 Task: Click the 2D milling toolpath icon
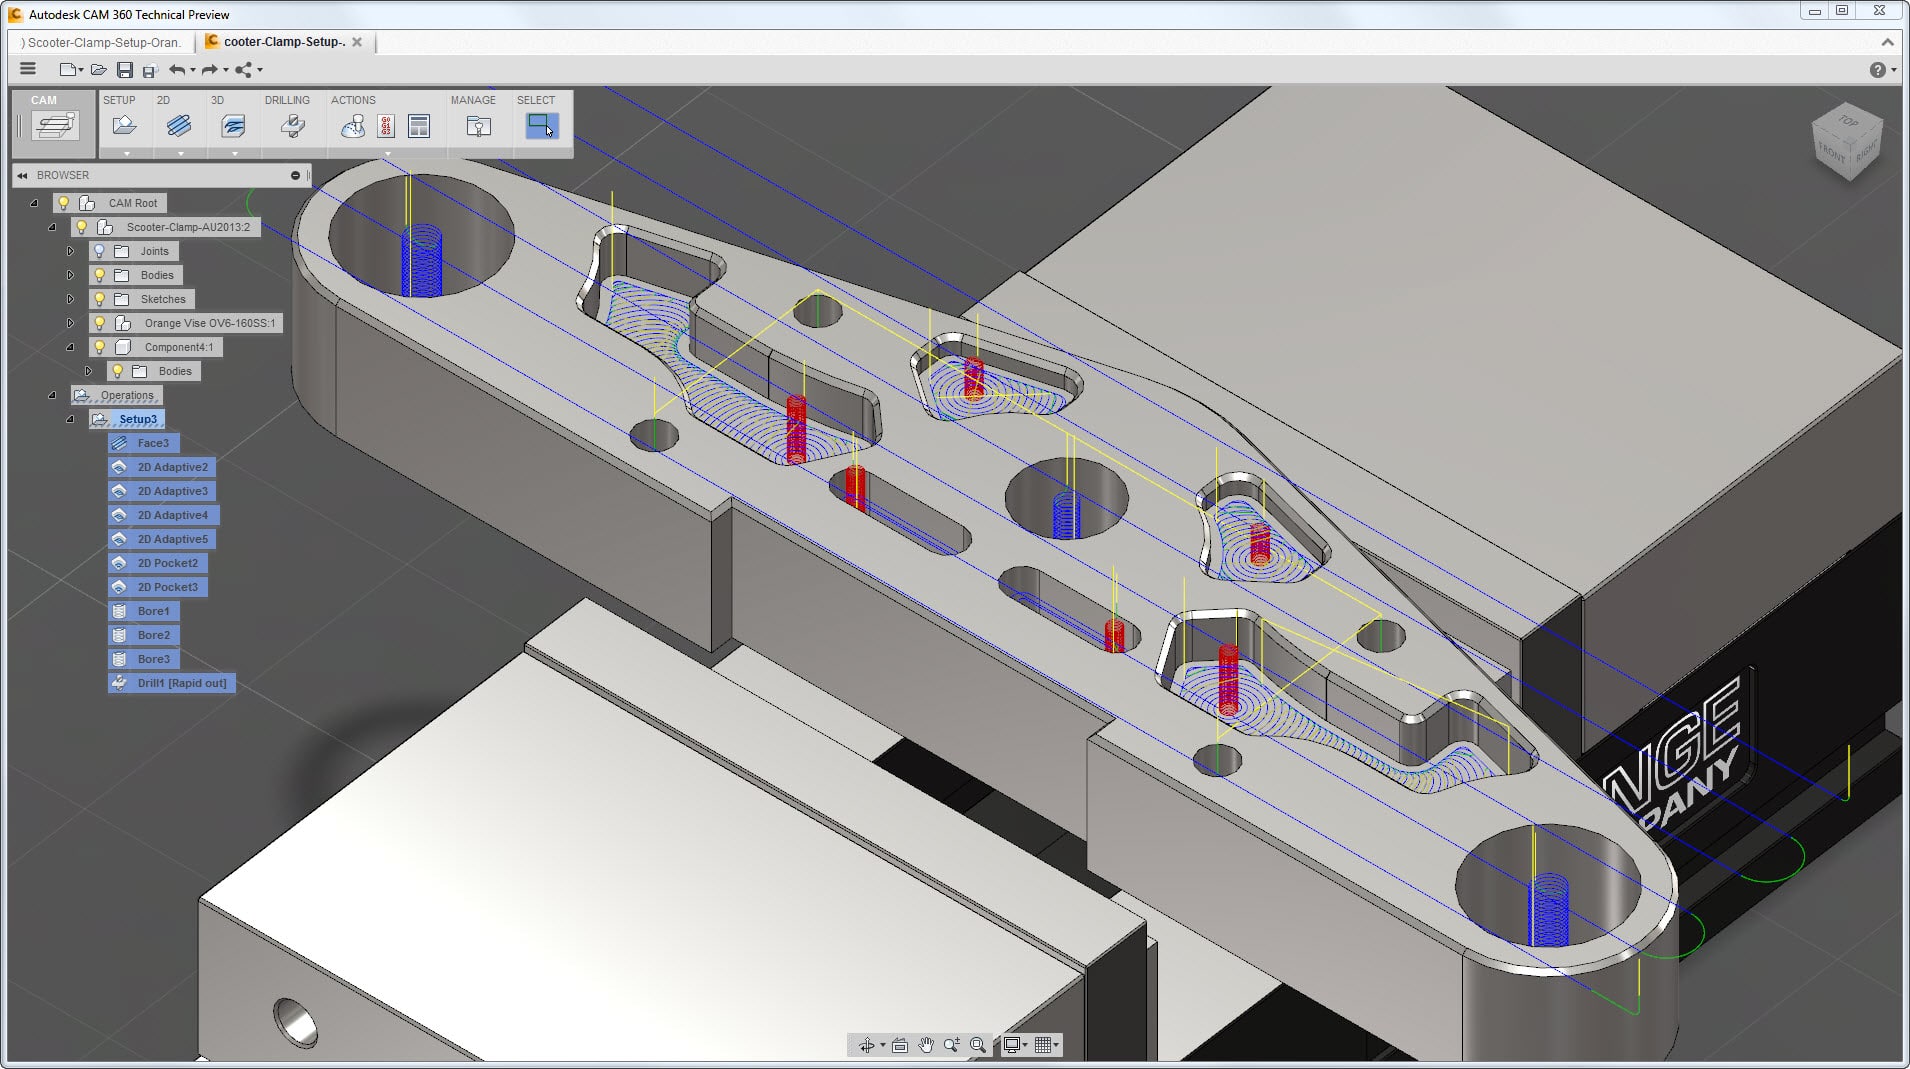pos(179,125)
